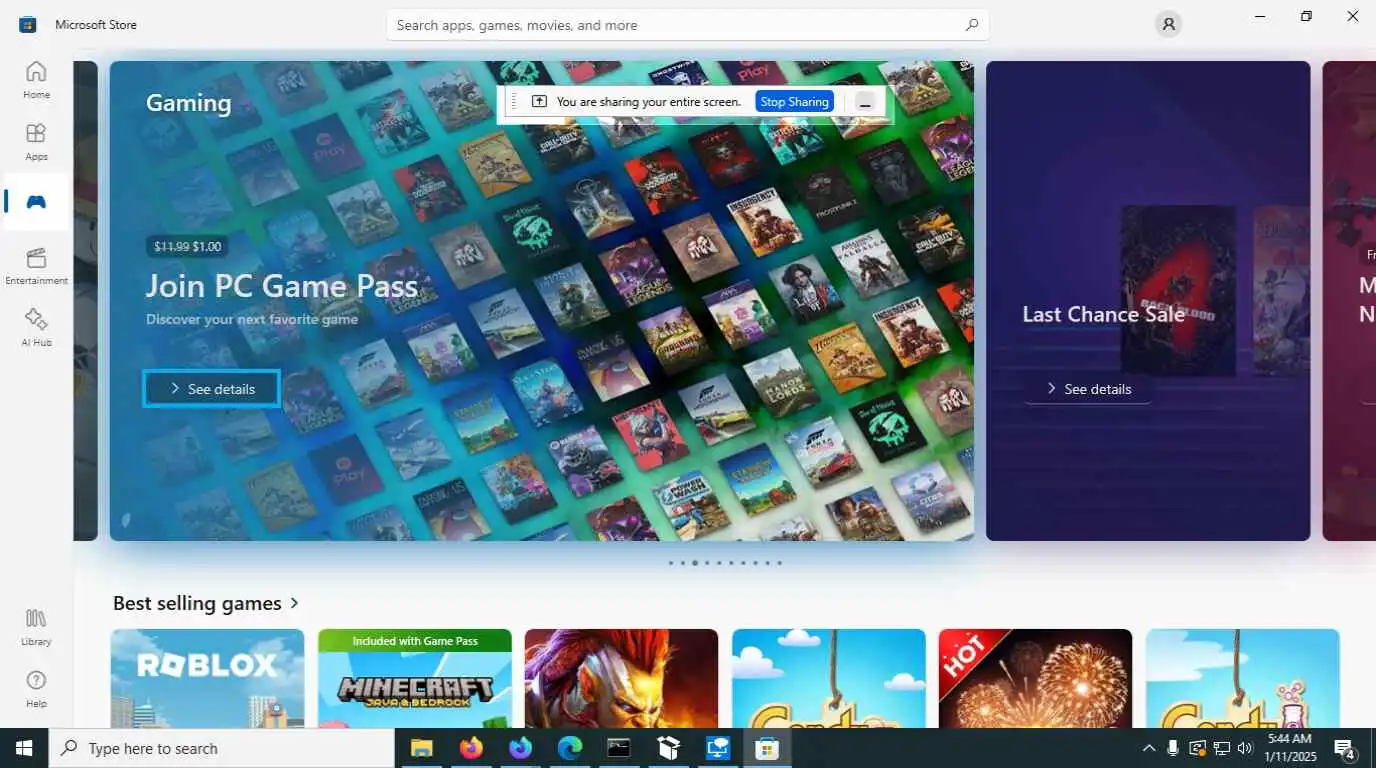
Task: Show hidden system tray icons
Action: coord(1149,748)
